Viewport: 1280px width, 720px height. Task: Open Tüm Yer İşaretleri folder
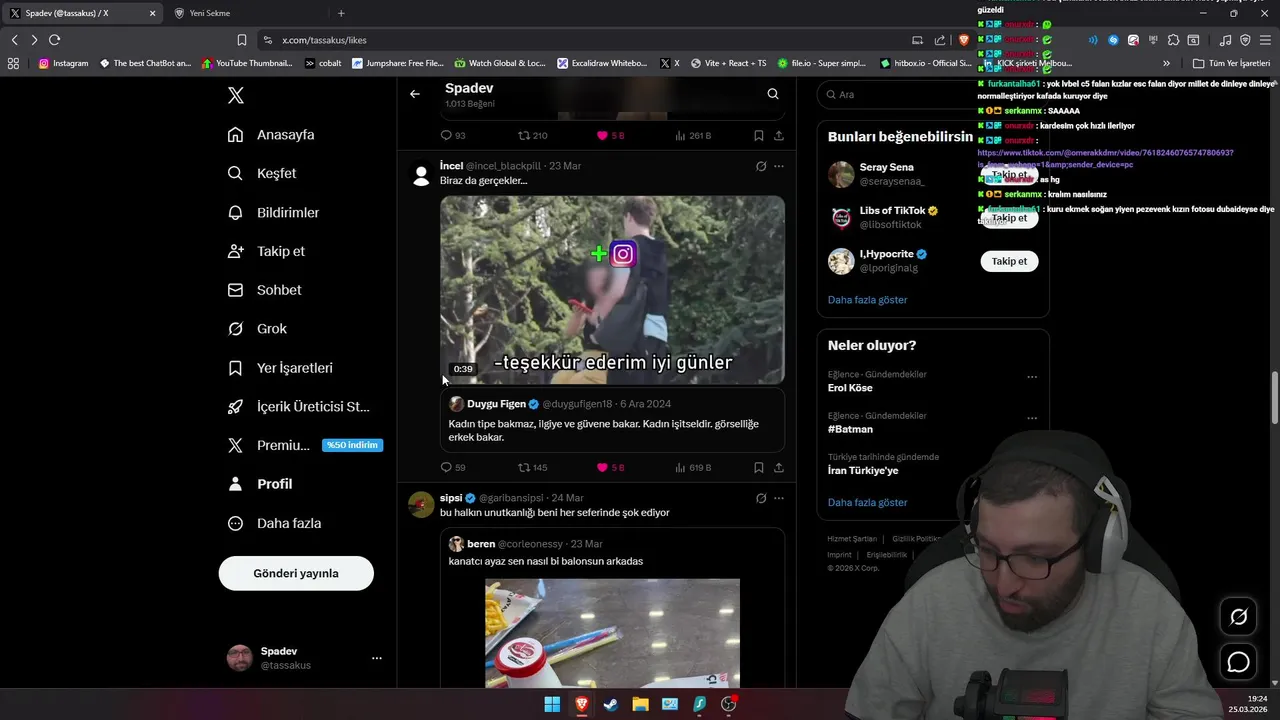[x=1231, y=63]
